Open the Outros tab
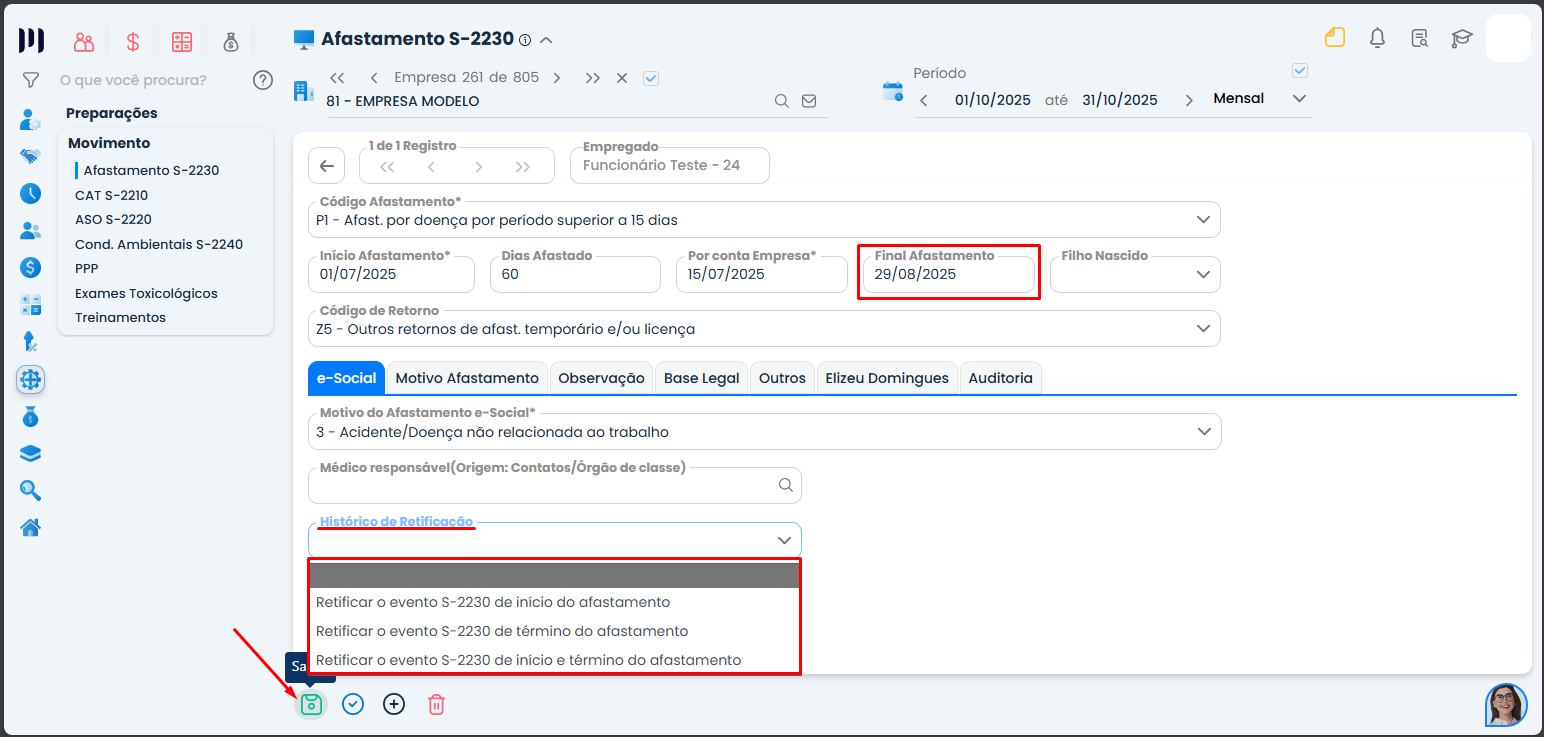The width and height of the screenshot is (1544, 737). click(782, 378)
